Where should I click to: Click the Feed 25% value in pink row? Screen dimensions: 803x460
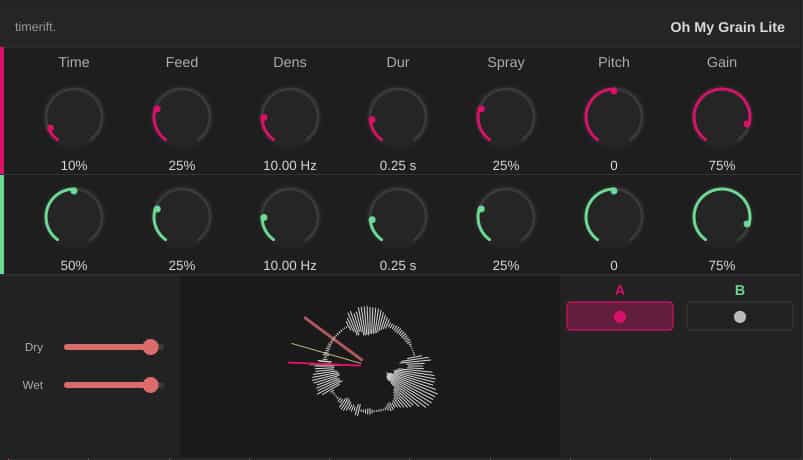(182, 165)
